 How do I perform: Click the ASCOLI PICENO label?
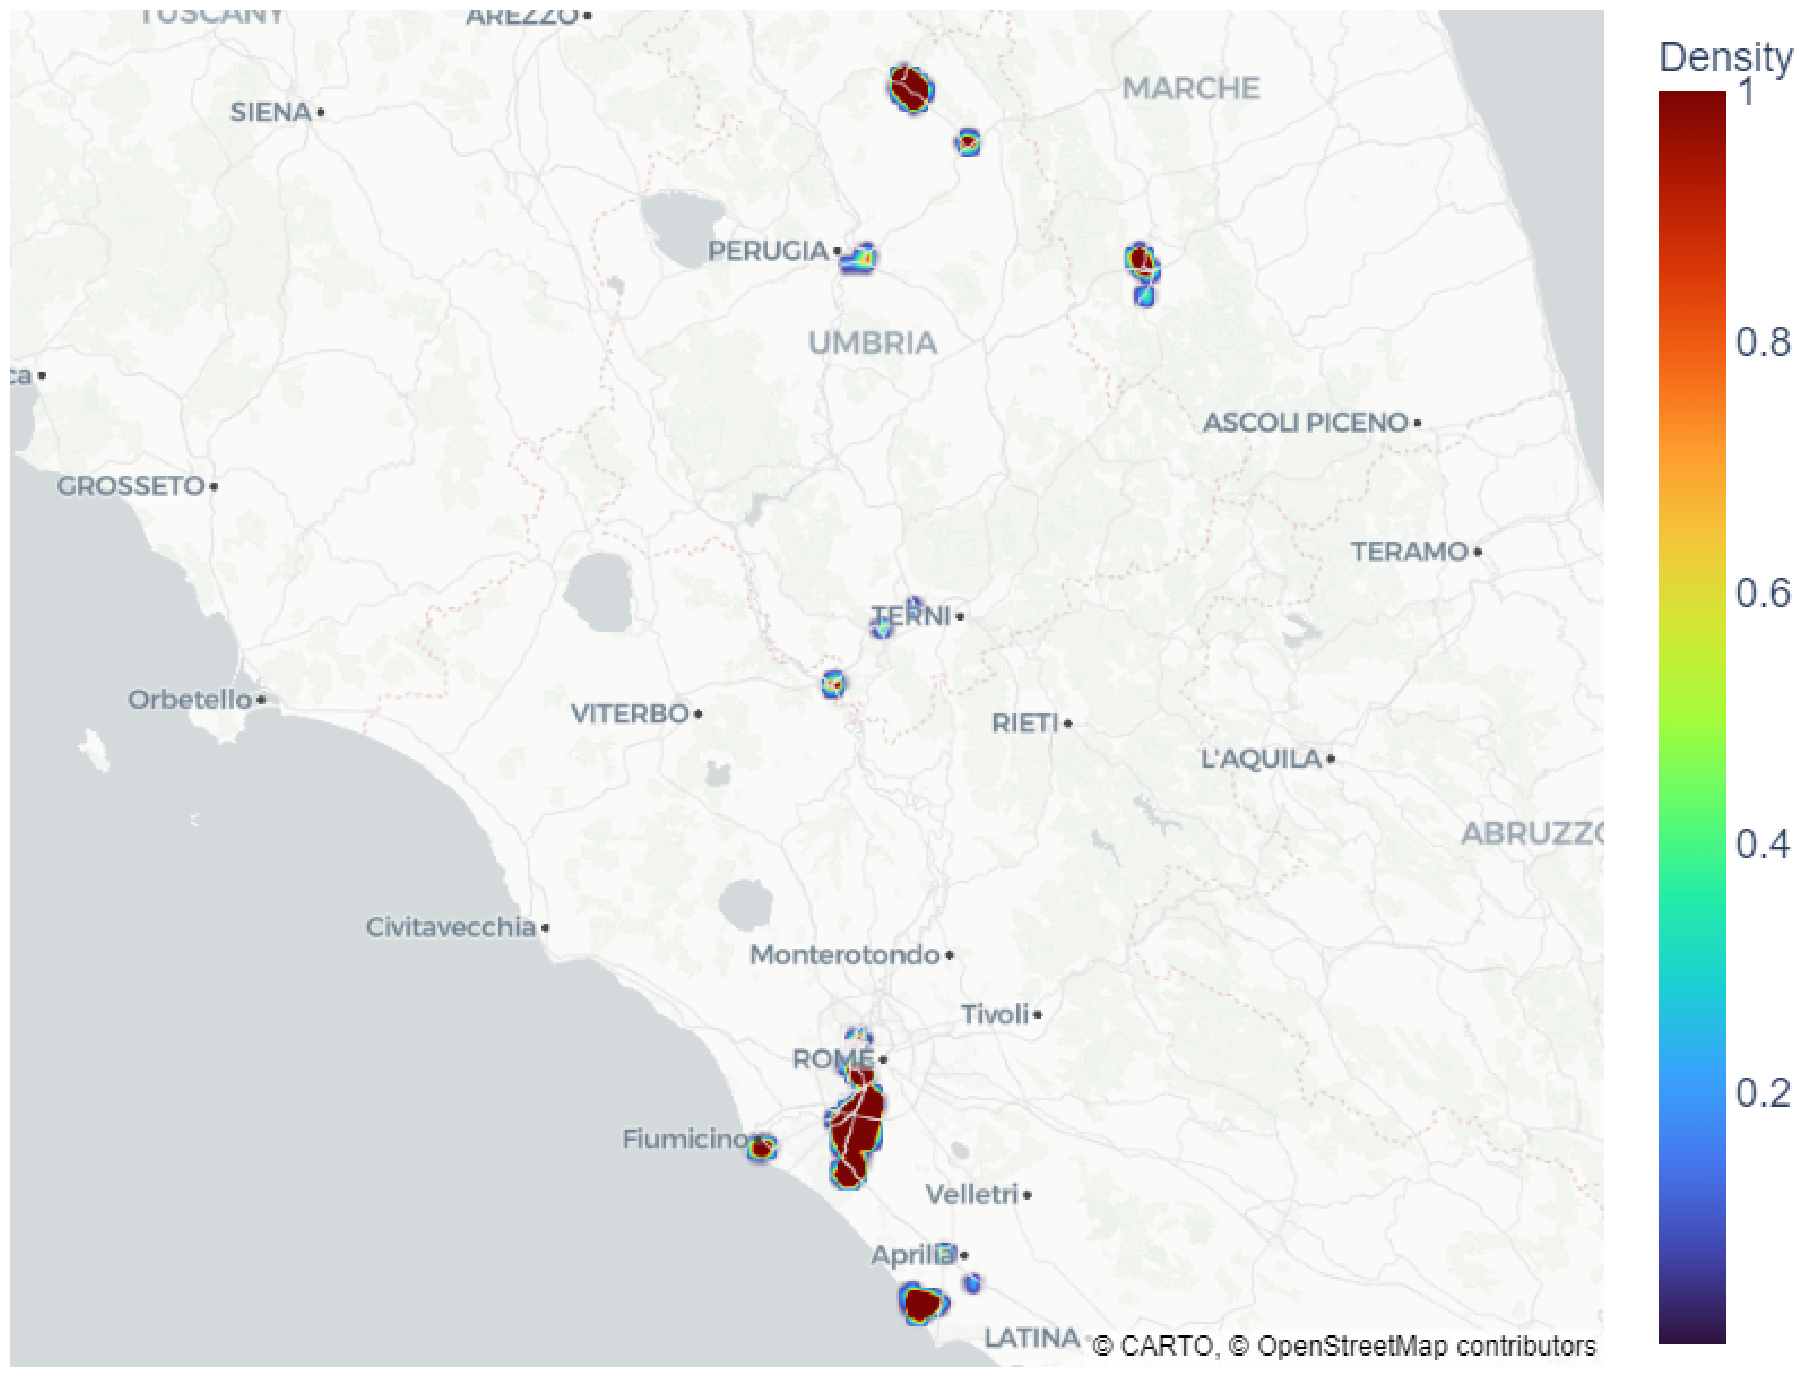coord(1305,423)
